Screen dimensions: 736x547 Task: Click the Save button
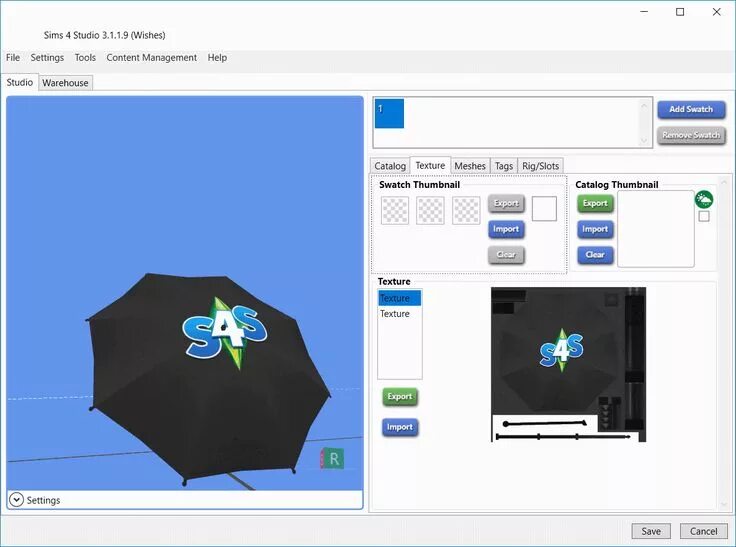pyautogui.click(x=651, y=531)
